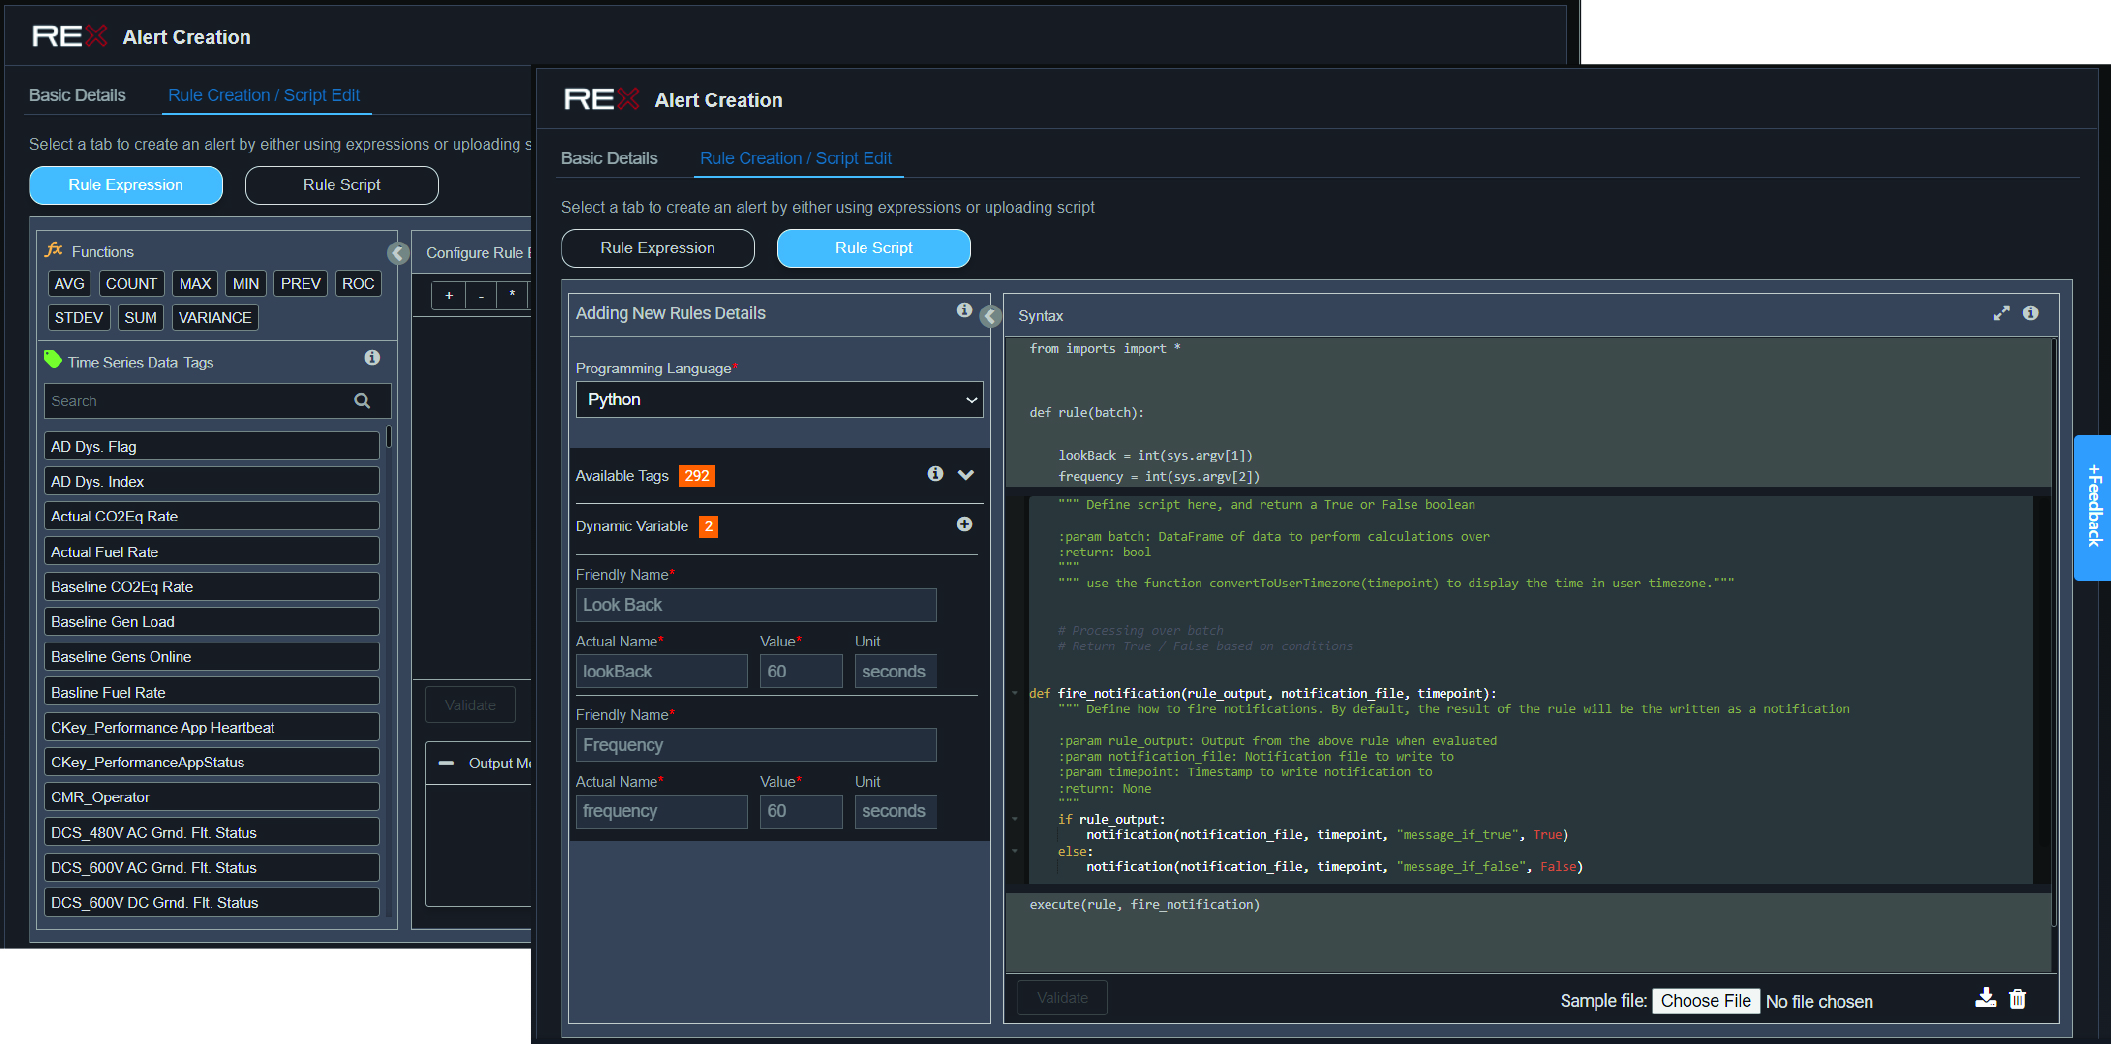The height and width of the screenshot is (1044, 2111).
Task: Click the search icon in Time Series Data Tags
Action: click(x=362, y=400)
